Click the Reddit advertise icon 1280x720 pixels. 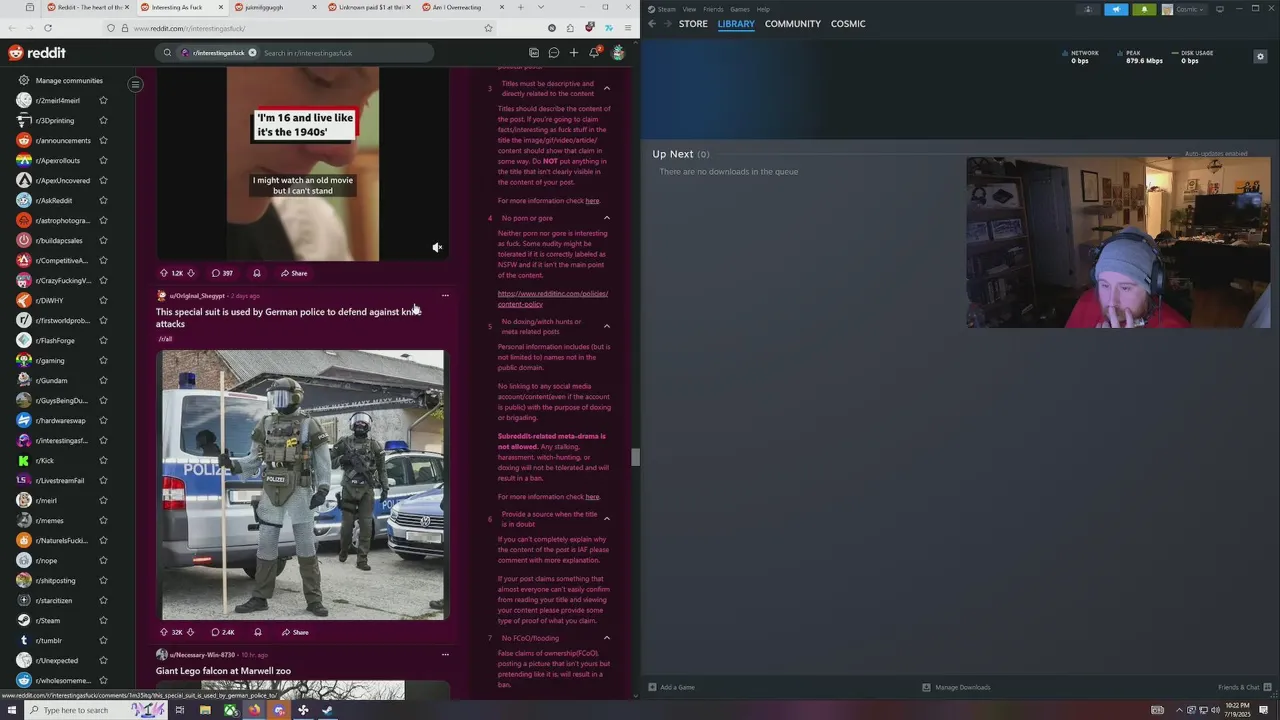(534, 53)
